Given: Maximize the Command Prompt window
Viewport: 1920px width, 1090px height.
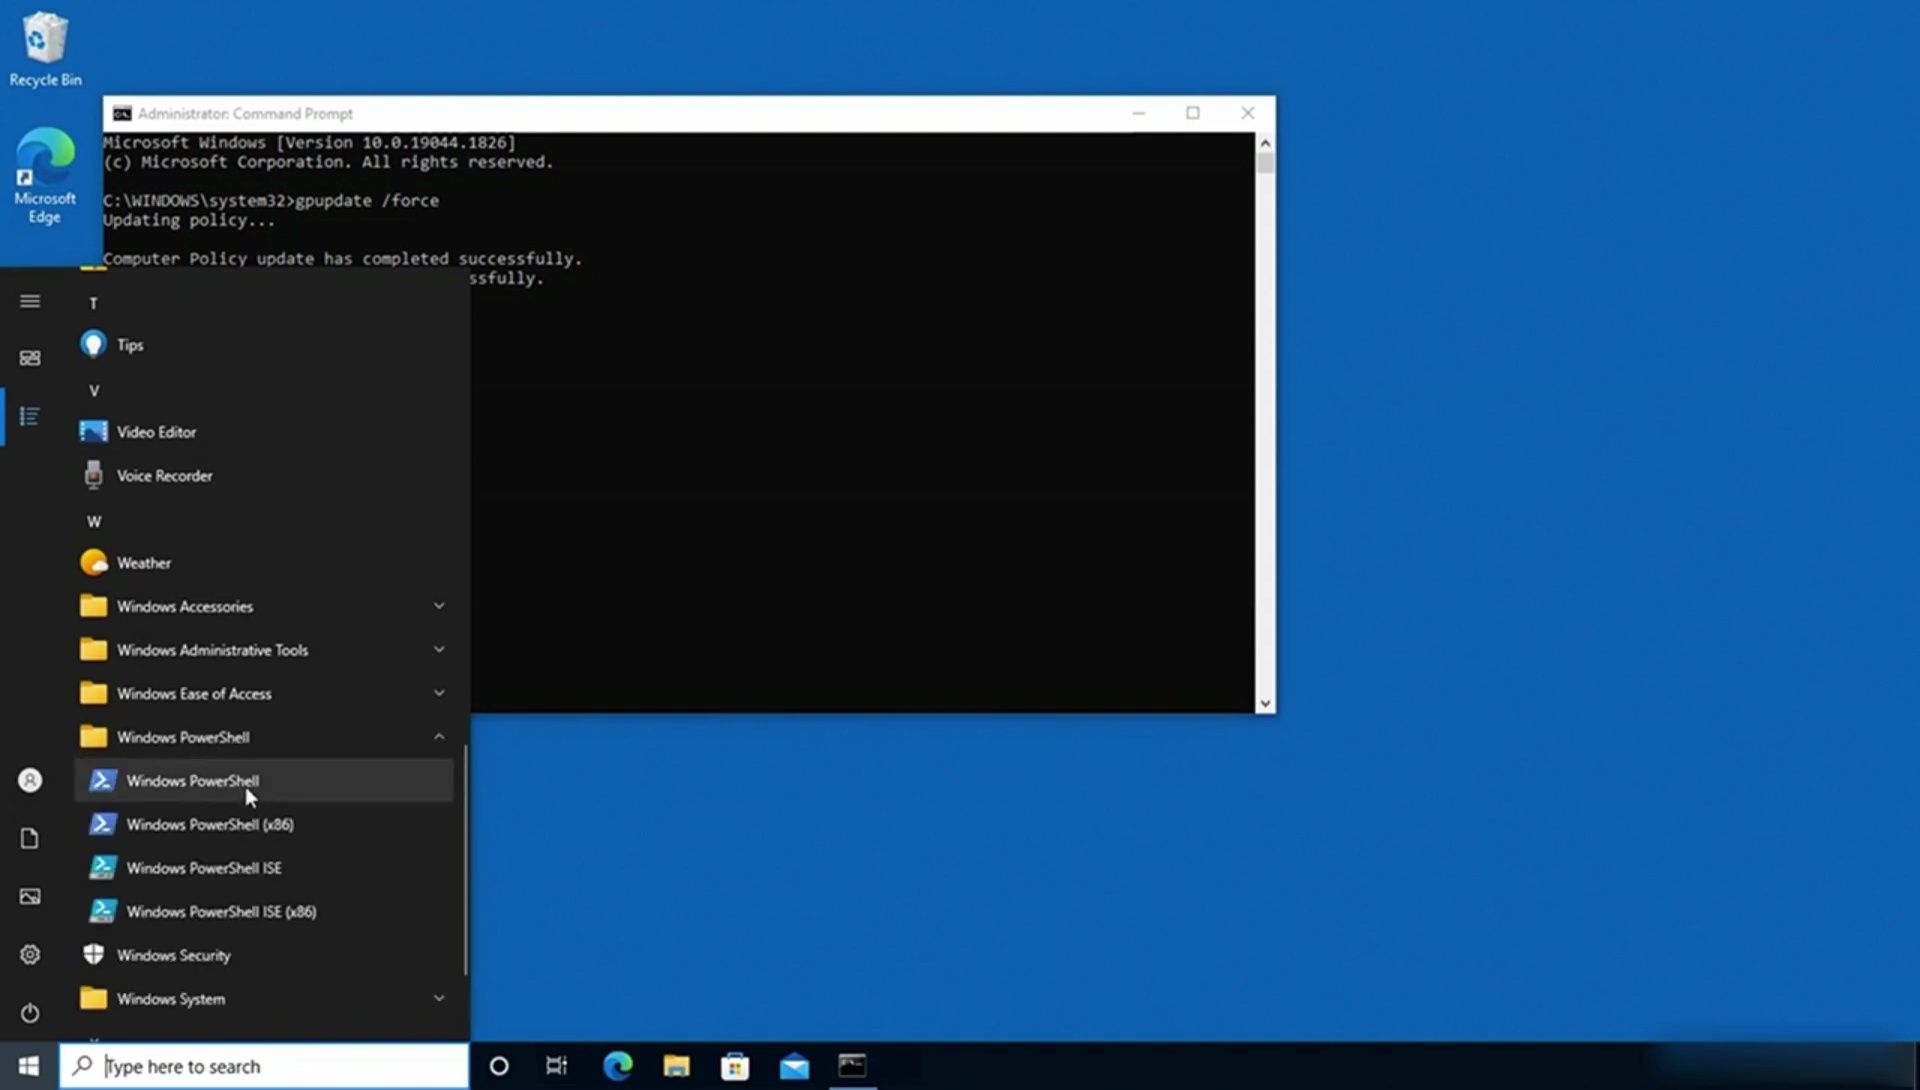Looking at the screenshot, I should 1193,113.
